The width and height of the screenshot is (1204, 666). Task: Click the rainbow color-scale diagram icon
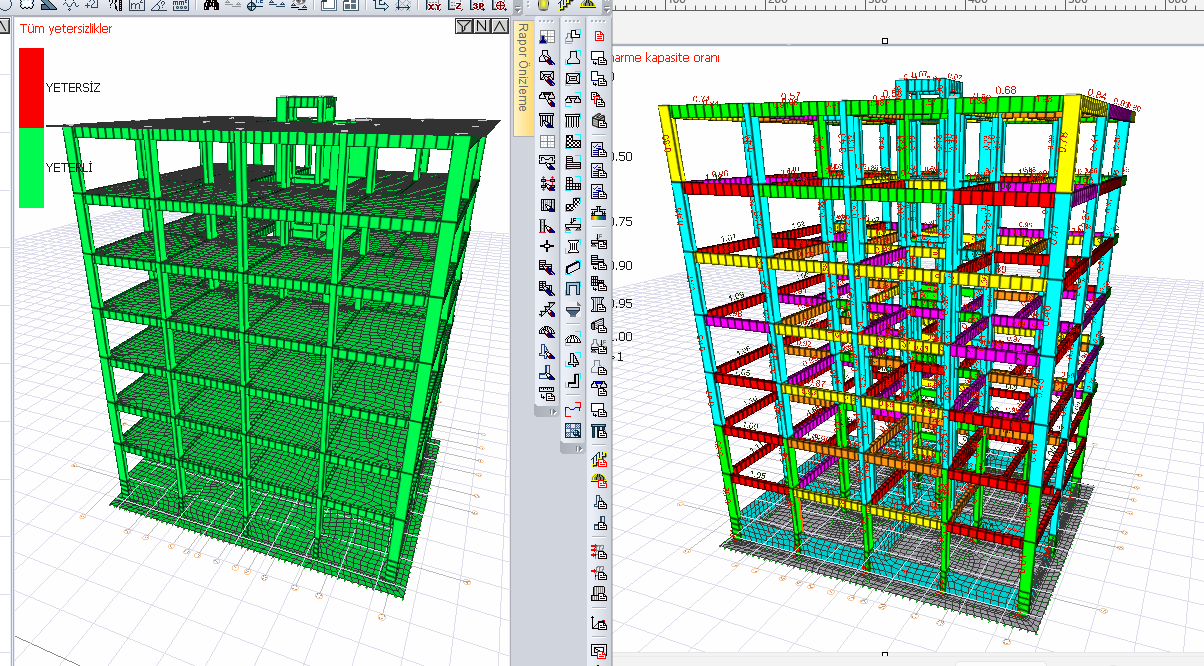[599, 212]
